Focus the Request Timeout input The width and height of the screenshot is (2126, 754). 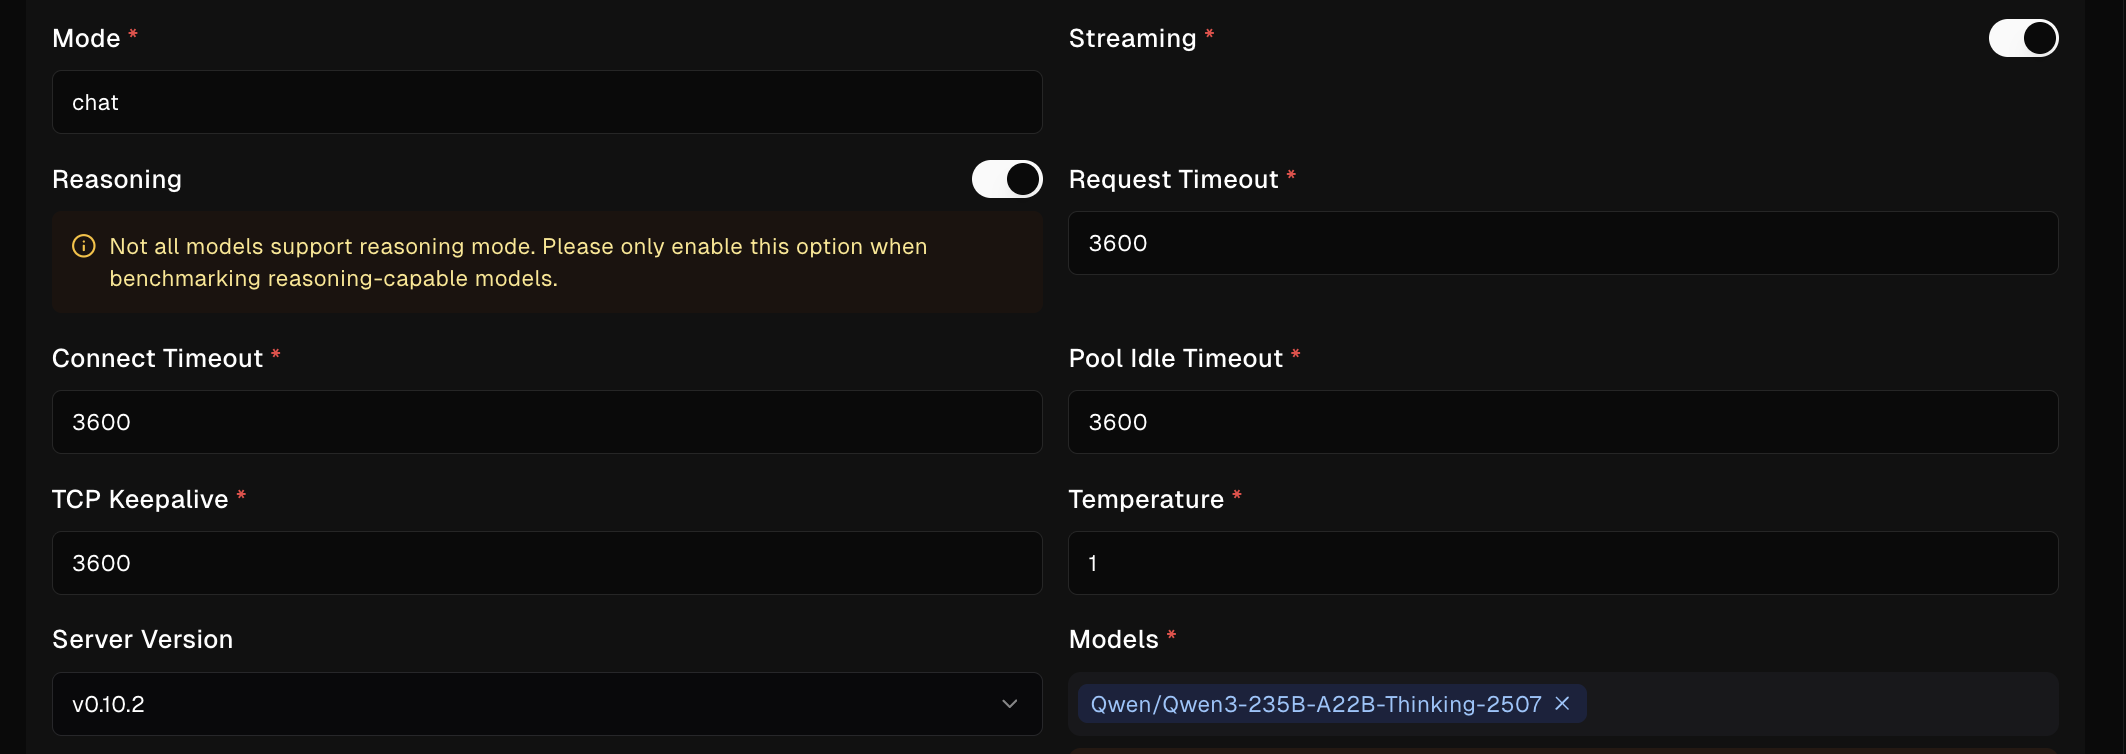pyautogui.click(x=1562, y=243)
